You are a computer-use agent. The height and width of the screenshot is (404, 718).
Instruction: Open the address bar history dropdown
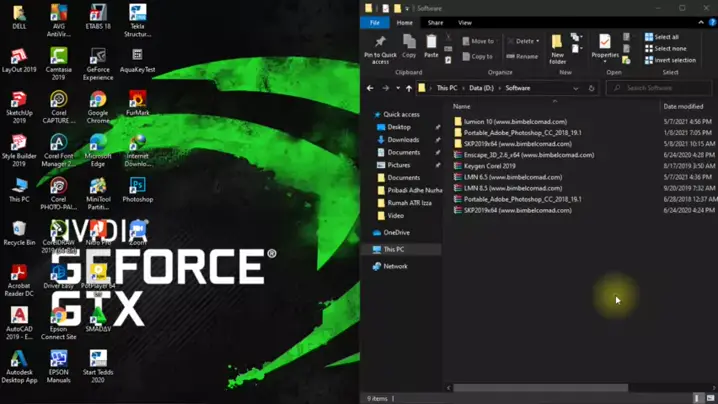[575, 88]
